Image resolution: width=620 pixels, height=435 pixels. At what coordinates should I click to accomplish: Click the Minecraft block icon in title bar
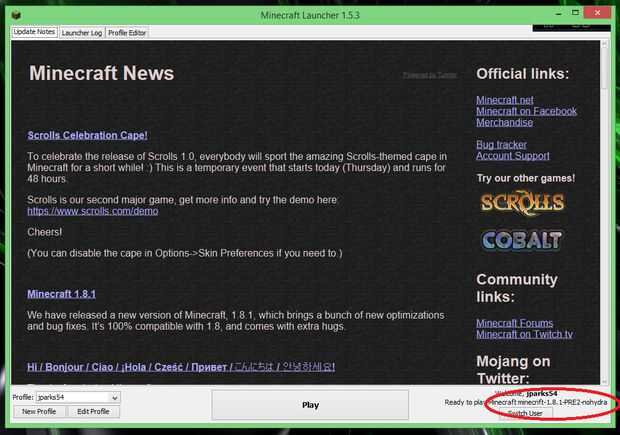[x=16, y=15]
